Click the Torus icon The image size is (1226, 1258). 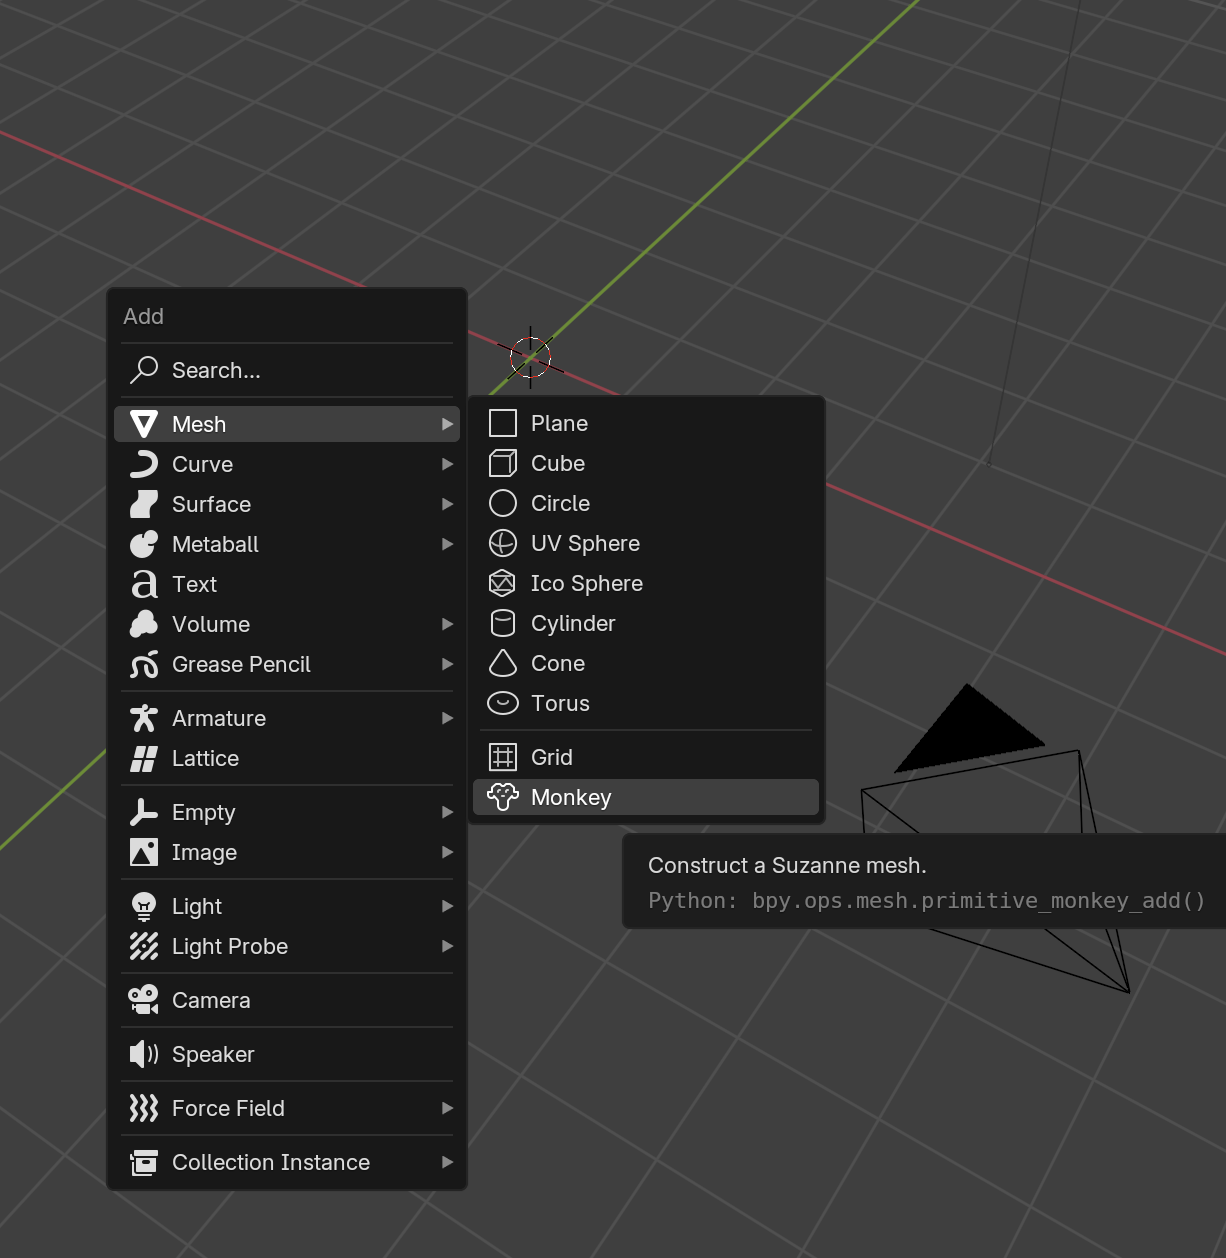coord(503,703)
